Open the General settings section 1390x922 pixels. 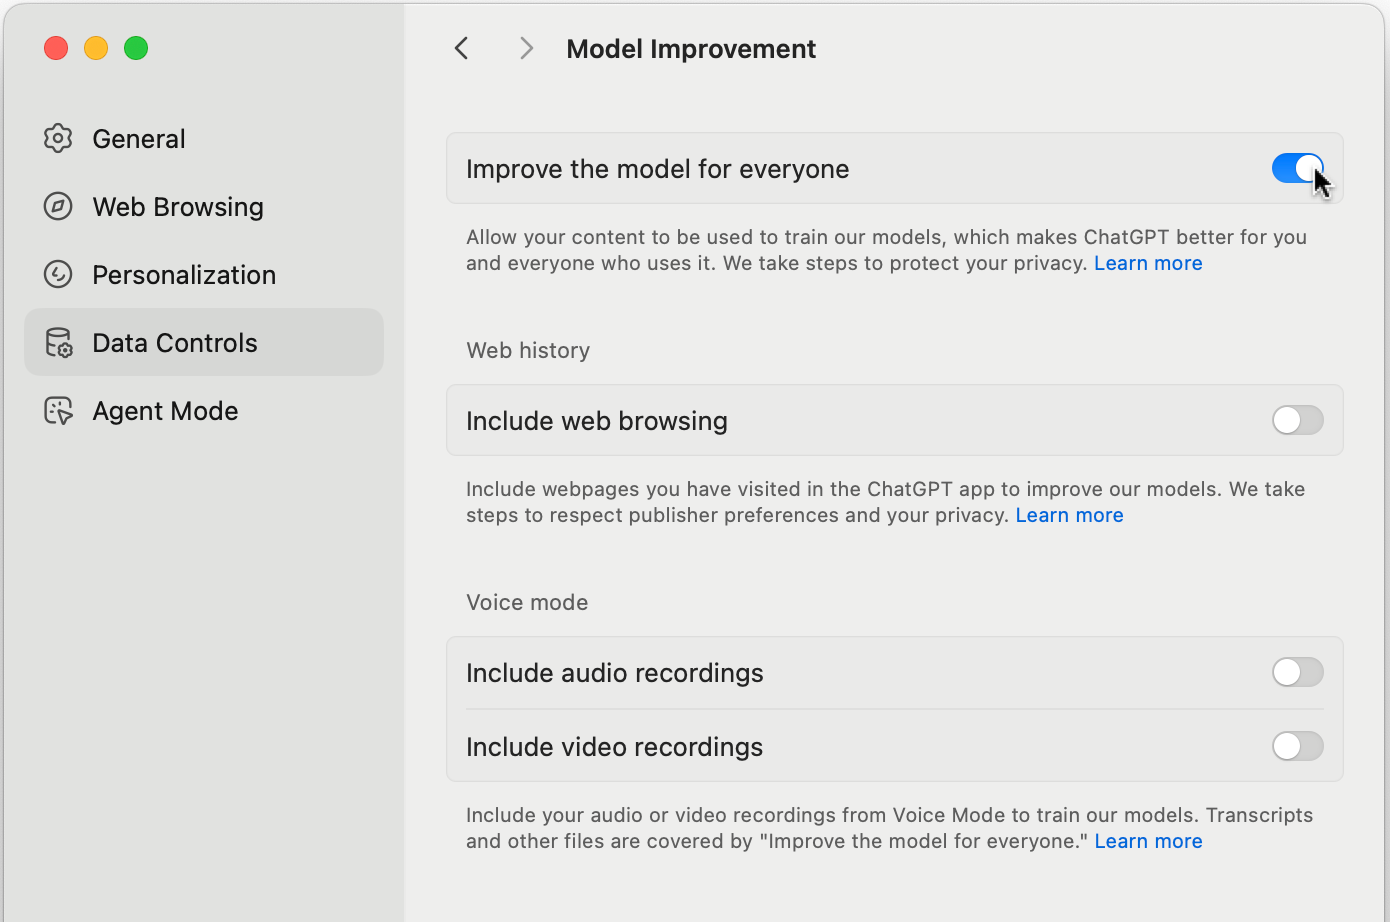tap(139, 139)
